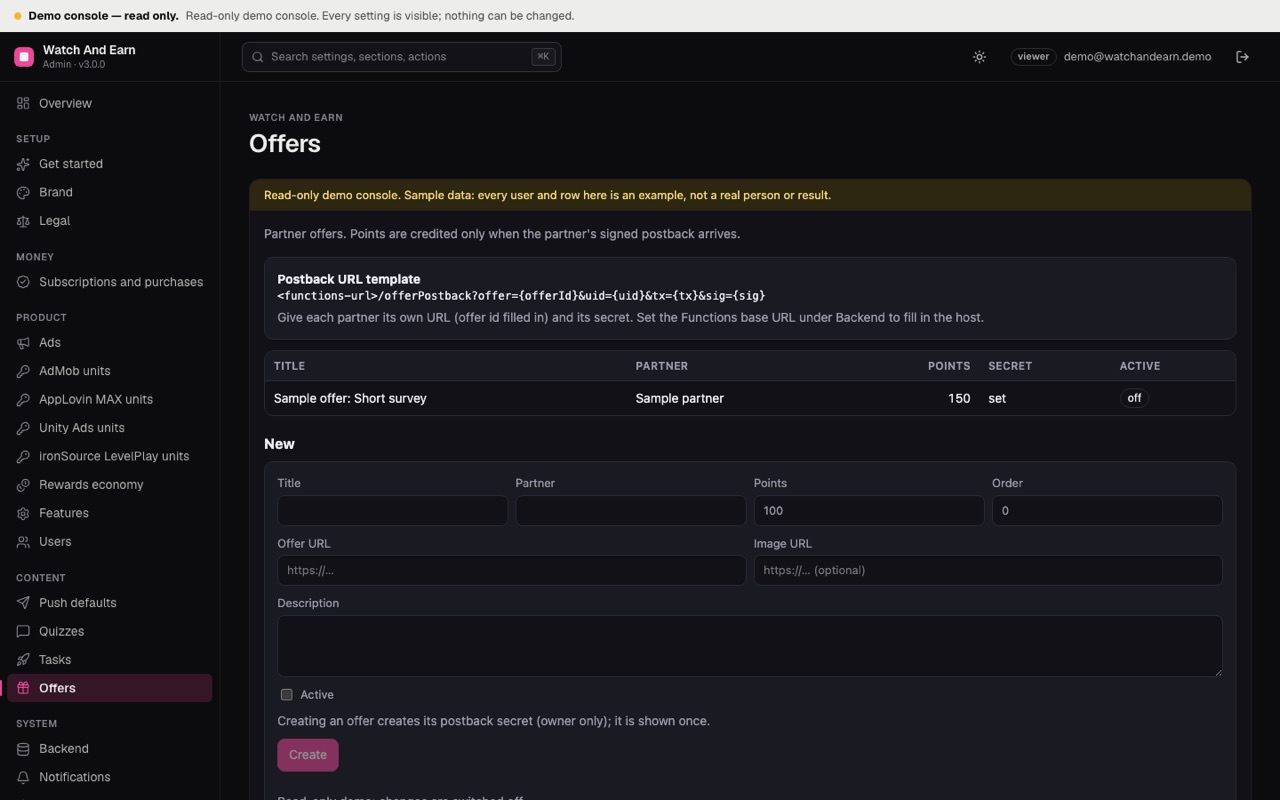Click inside the Description text area
1280x800 pixels.
pyautogui.click(x=750, y=646)
